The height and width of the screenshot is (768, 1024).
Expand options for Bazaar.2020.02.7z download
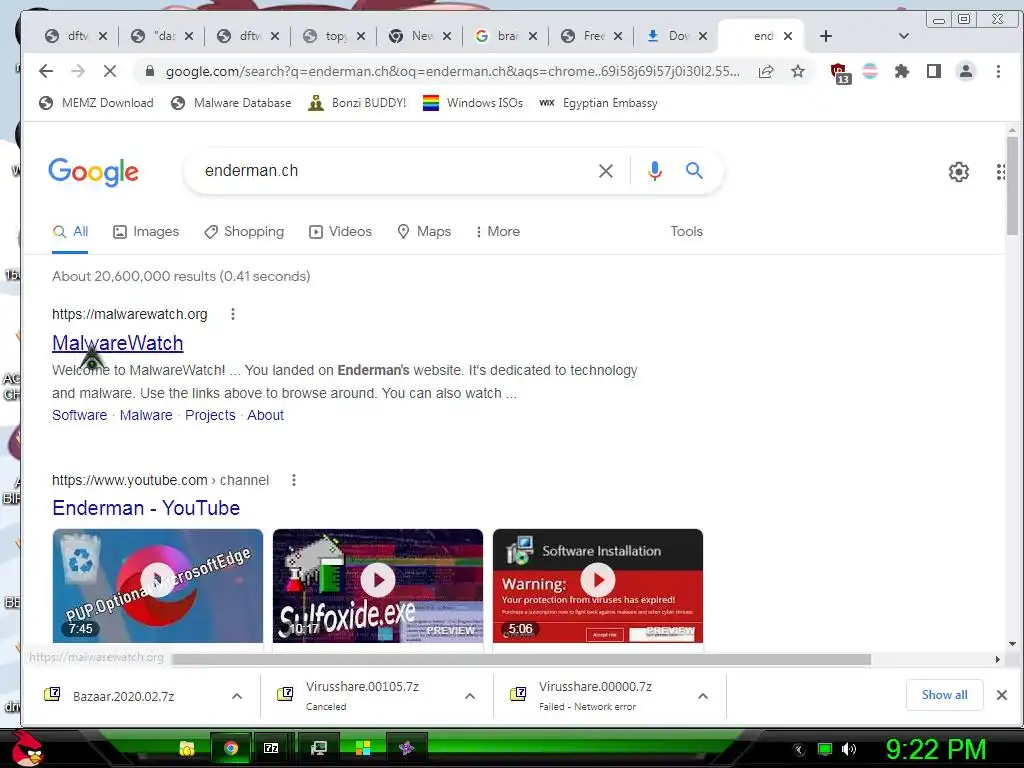coord(237,696)
